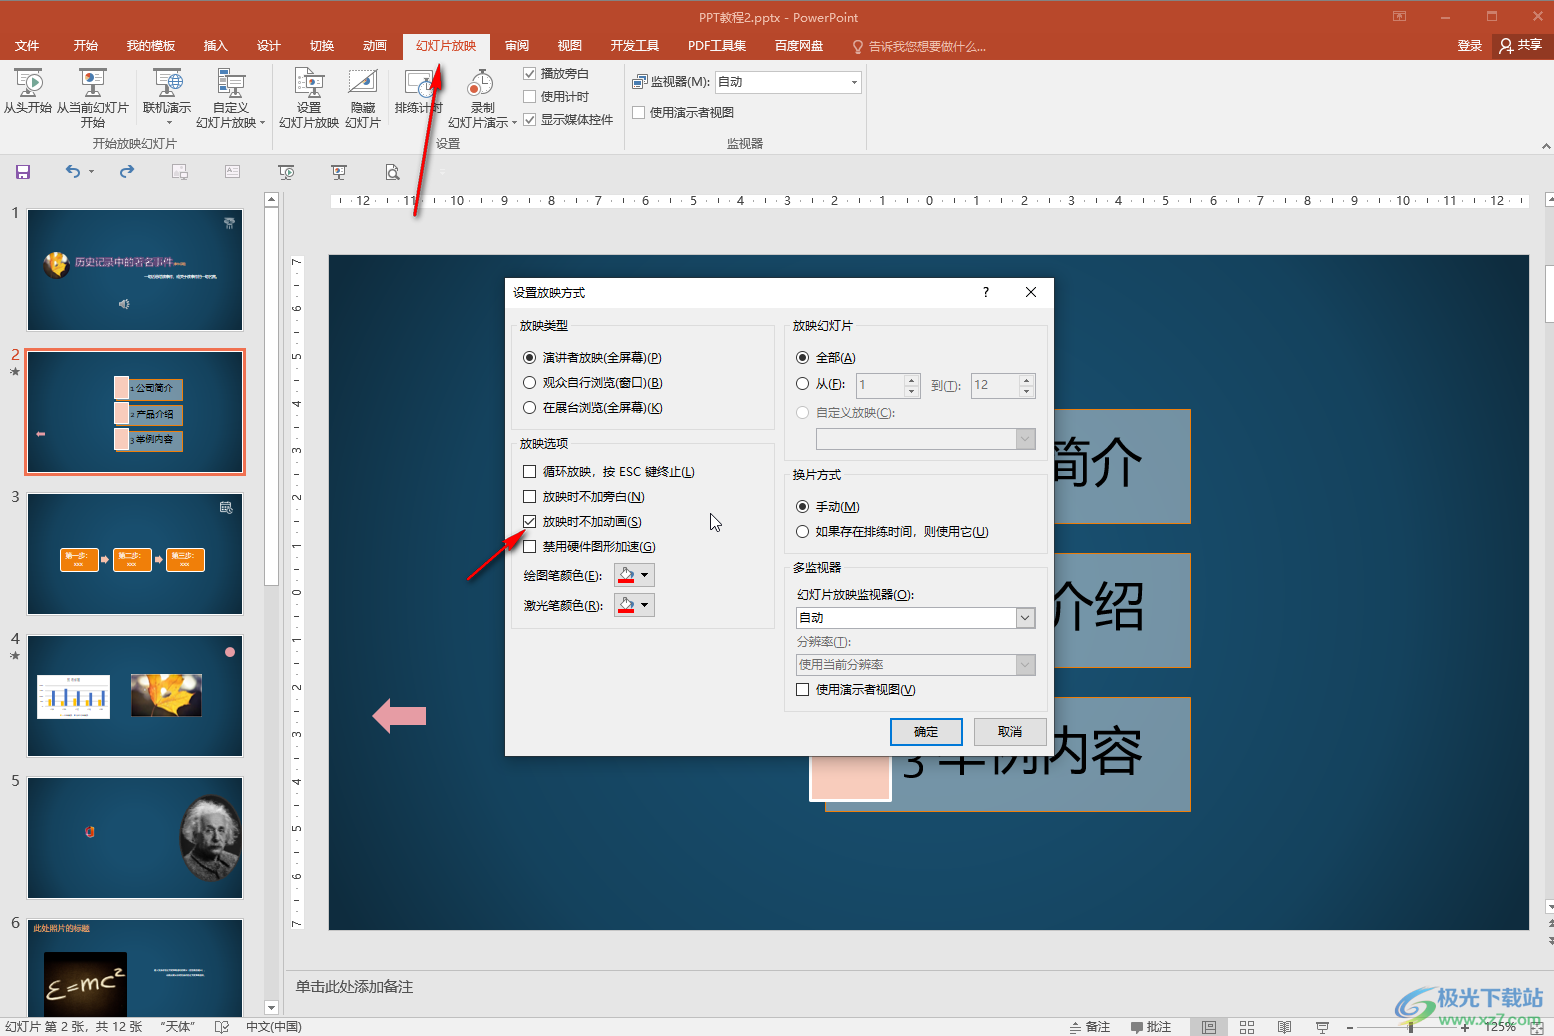This screenshot has width=1554, height=1036.
Task: Click the Save icon in quick toolbar
Action: coord(23,172)
